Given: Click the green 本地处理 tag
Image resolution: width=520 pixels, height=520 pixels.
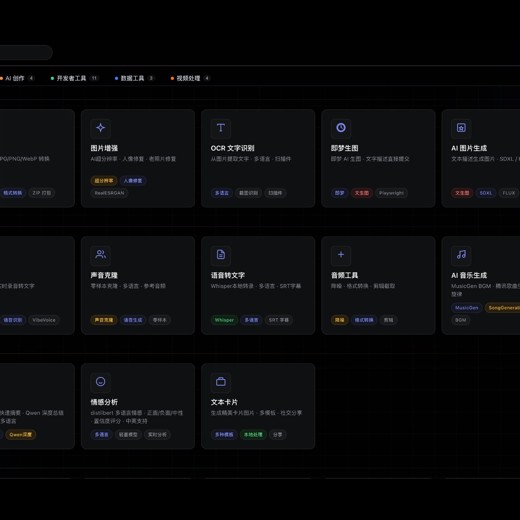Looking at the screenshot, I should (x=253, y=435).
